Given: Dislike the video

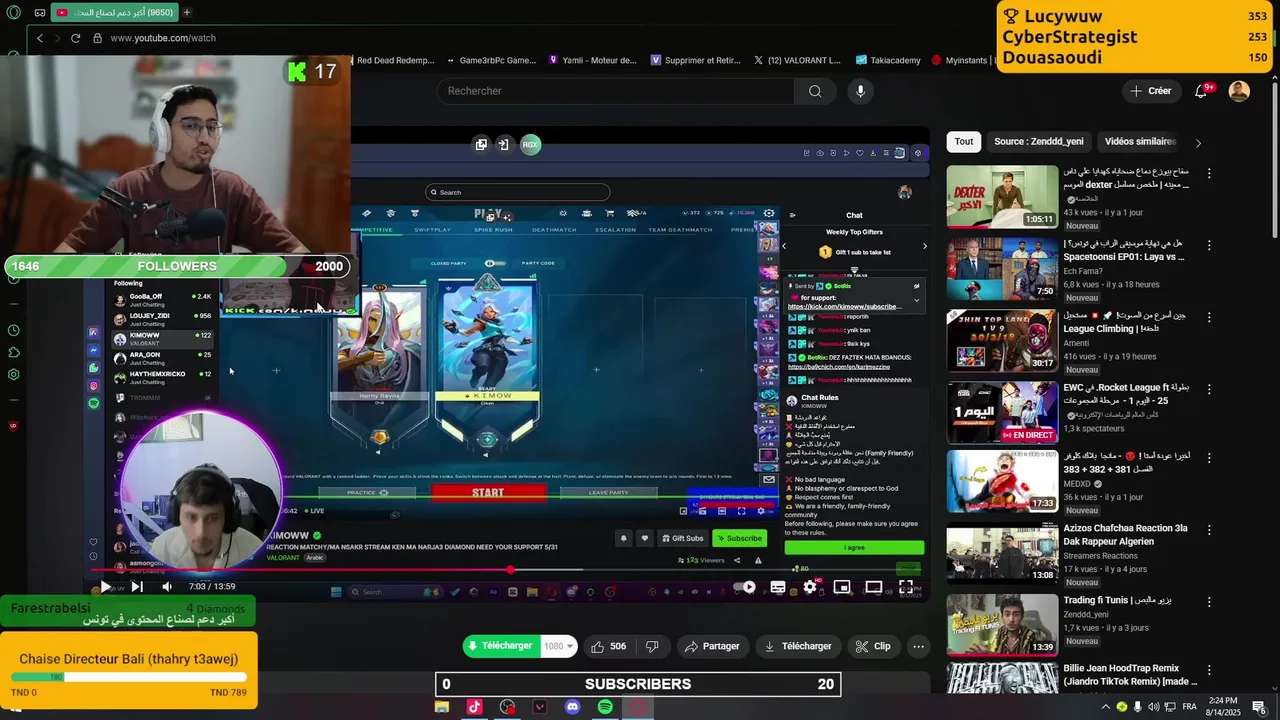Looking at the screenshot, I should 652,646.
